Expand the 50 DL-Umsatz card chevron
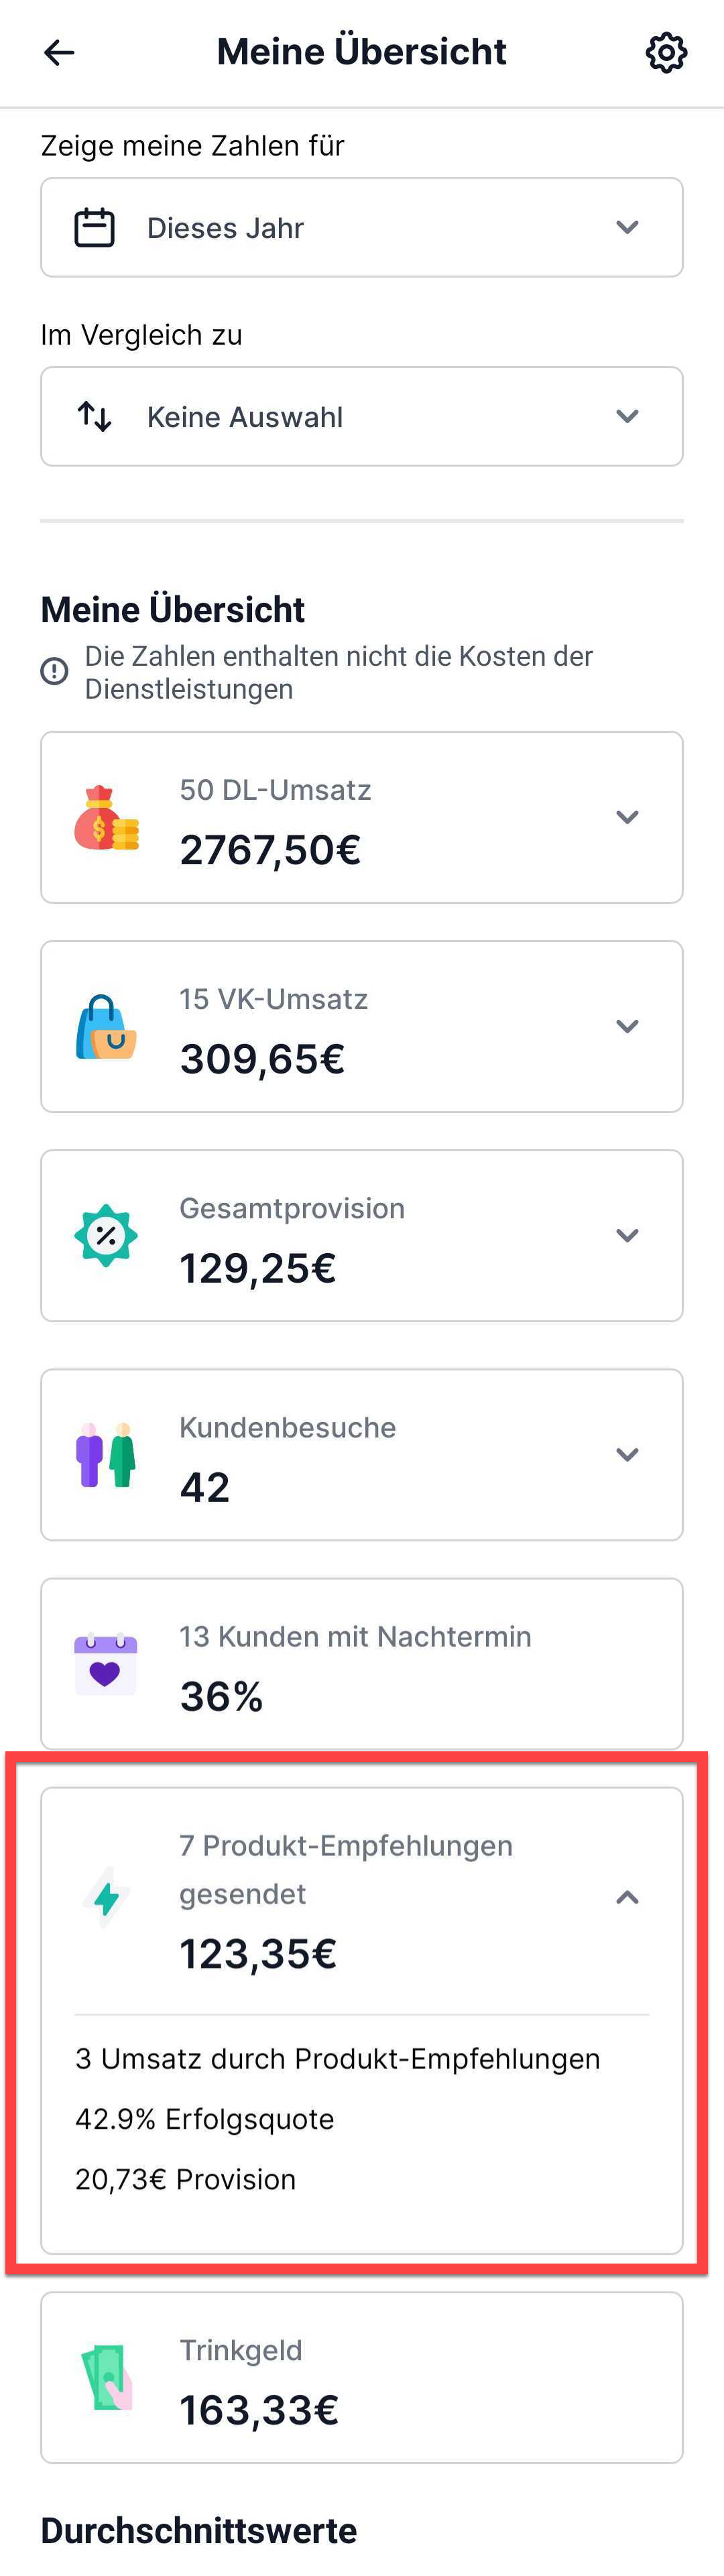 pyautogui.click(x=627, y=817)
